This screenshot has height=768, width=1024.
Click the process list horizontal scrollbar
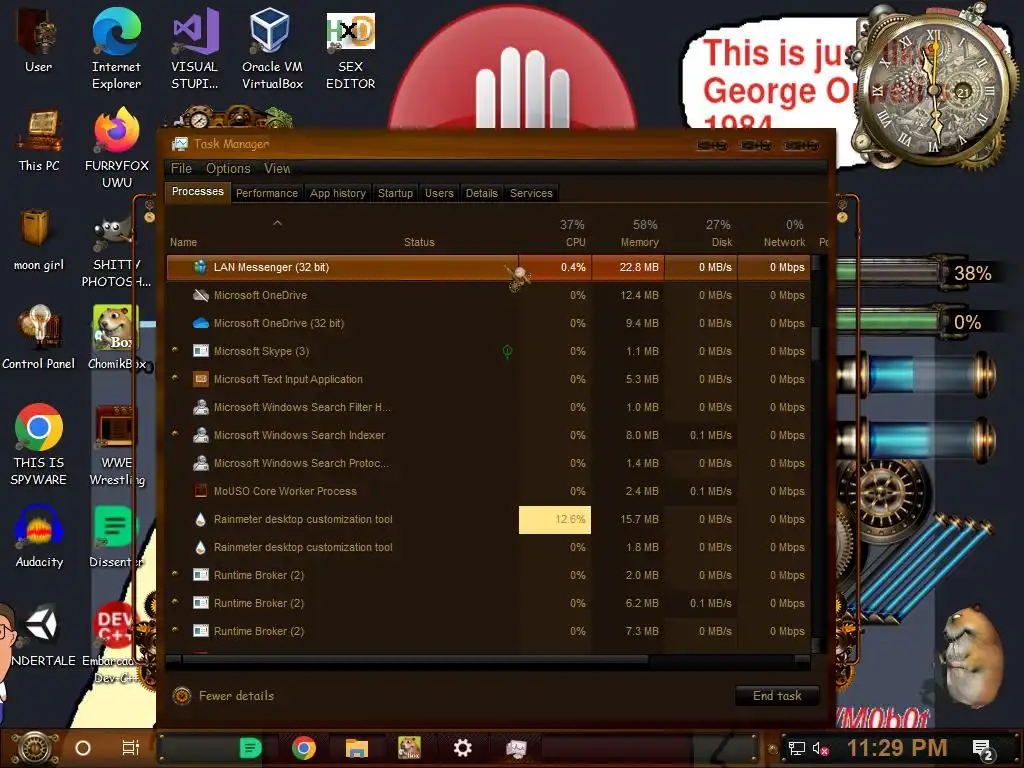click(415, 660)
